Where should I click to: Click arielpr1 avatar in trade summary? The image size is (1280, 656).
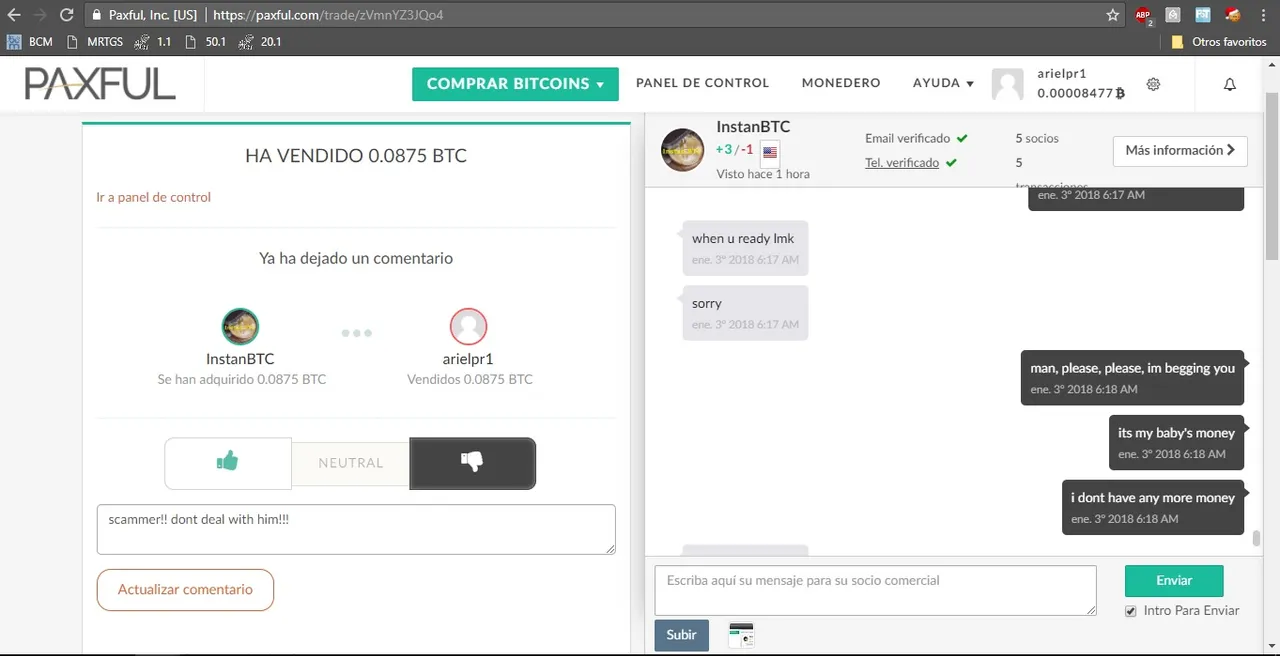click(469, 326)
